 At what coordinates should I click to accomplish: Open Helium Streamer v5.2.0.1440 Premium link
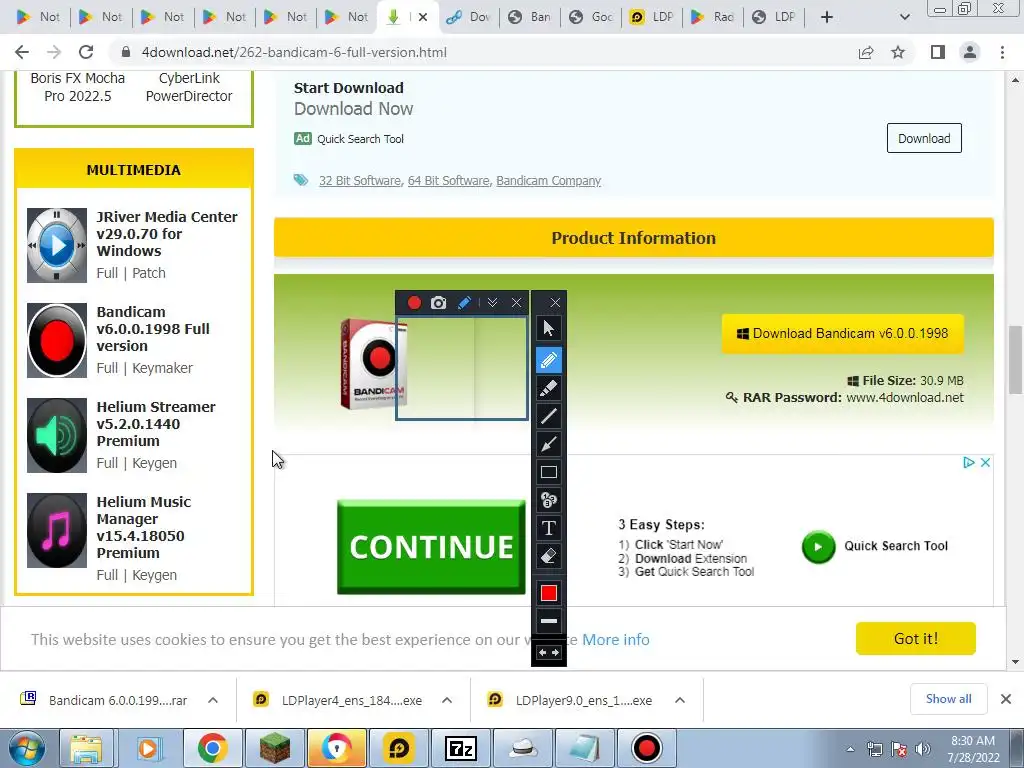pos(156,424)
